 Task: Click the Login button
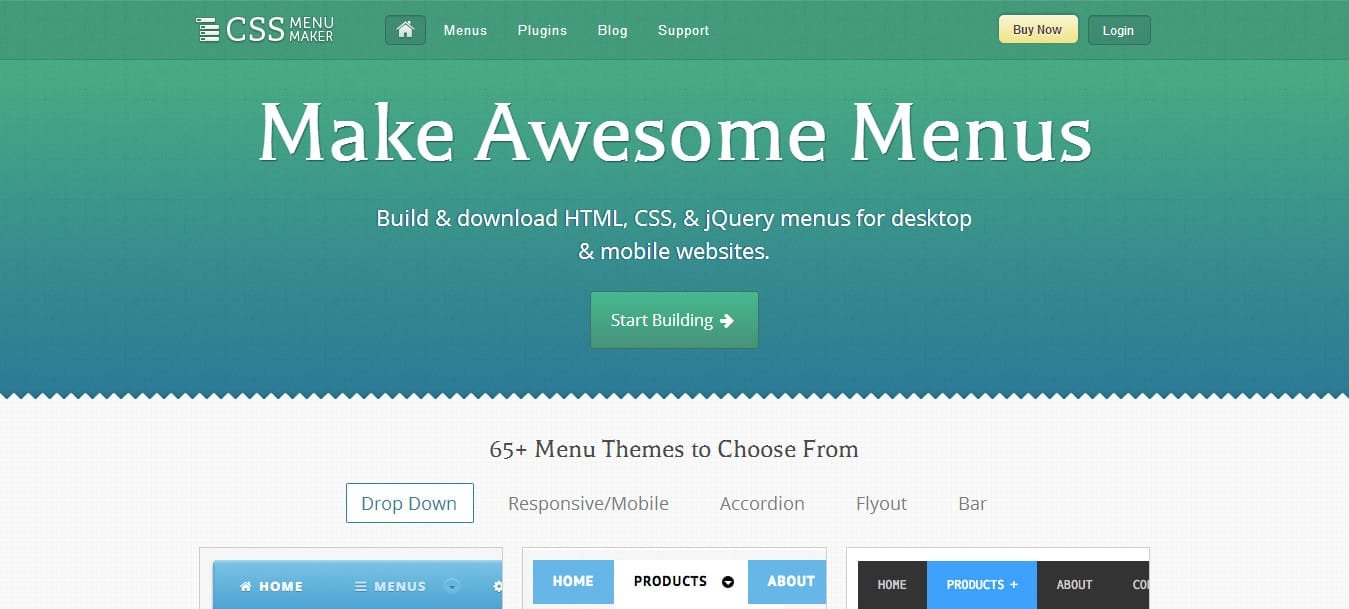coord(1119,30)
